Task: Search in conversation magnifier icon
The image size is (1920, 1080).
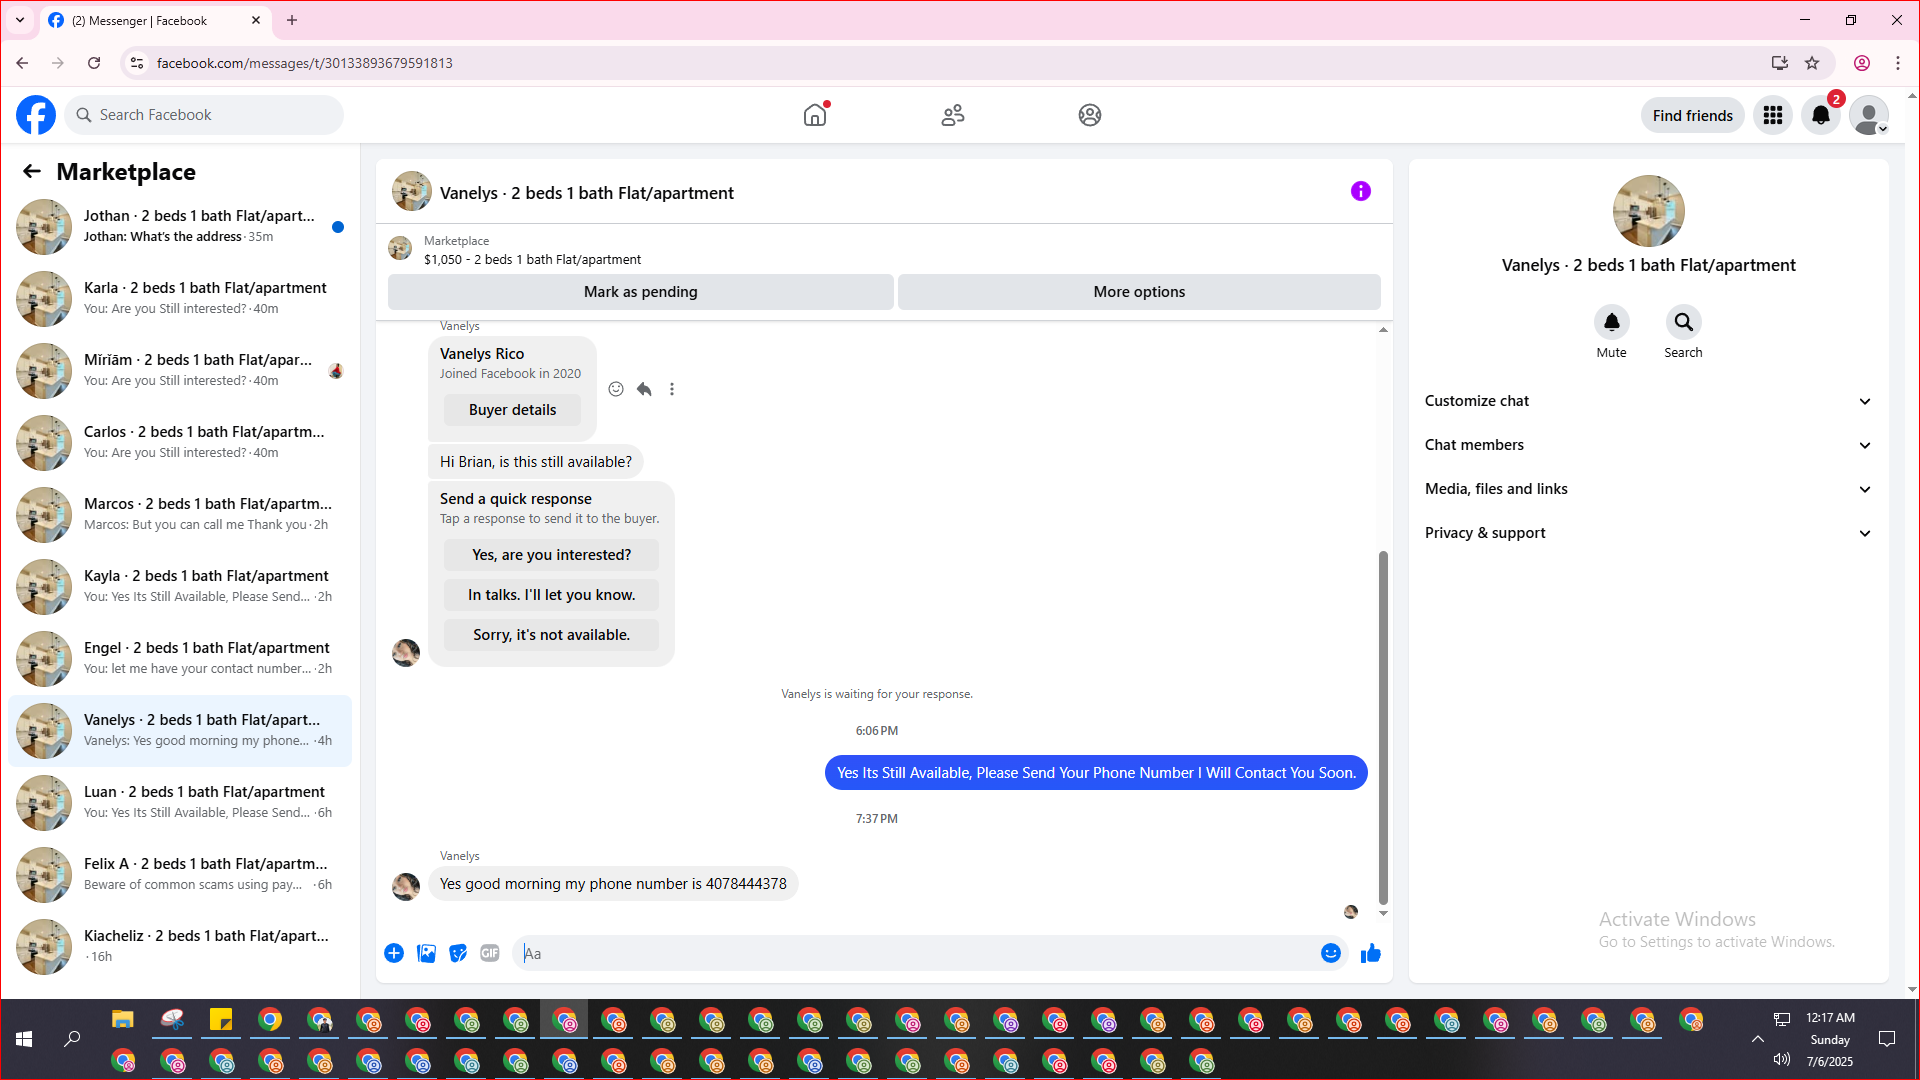Action: click(x=1683, y=322)
